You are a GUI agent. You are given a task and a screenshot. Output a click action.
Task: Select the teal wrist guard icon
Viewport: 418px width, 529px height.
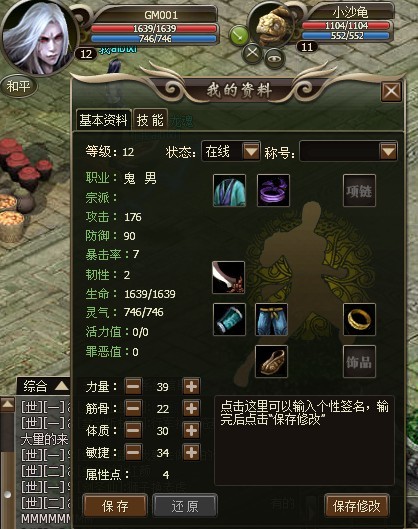(229, 319)
